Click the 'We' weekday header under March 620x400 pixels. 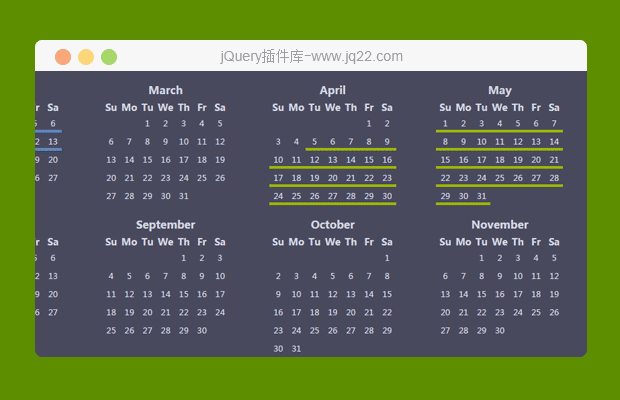166,108
